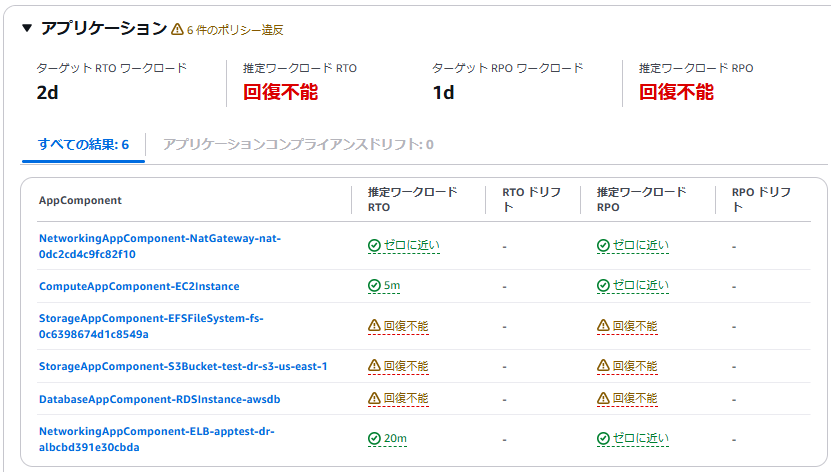This screenshot has width=831, height=472.
Task: Click the policy violation warning icon
Action: pyautogui.click(x=178, y=29)
